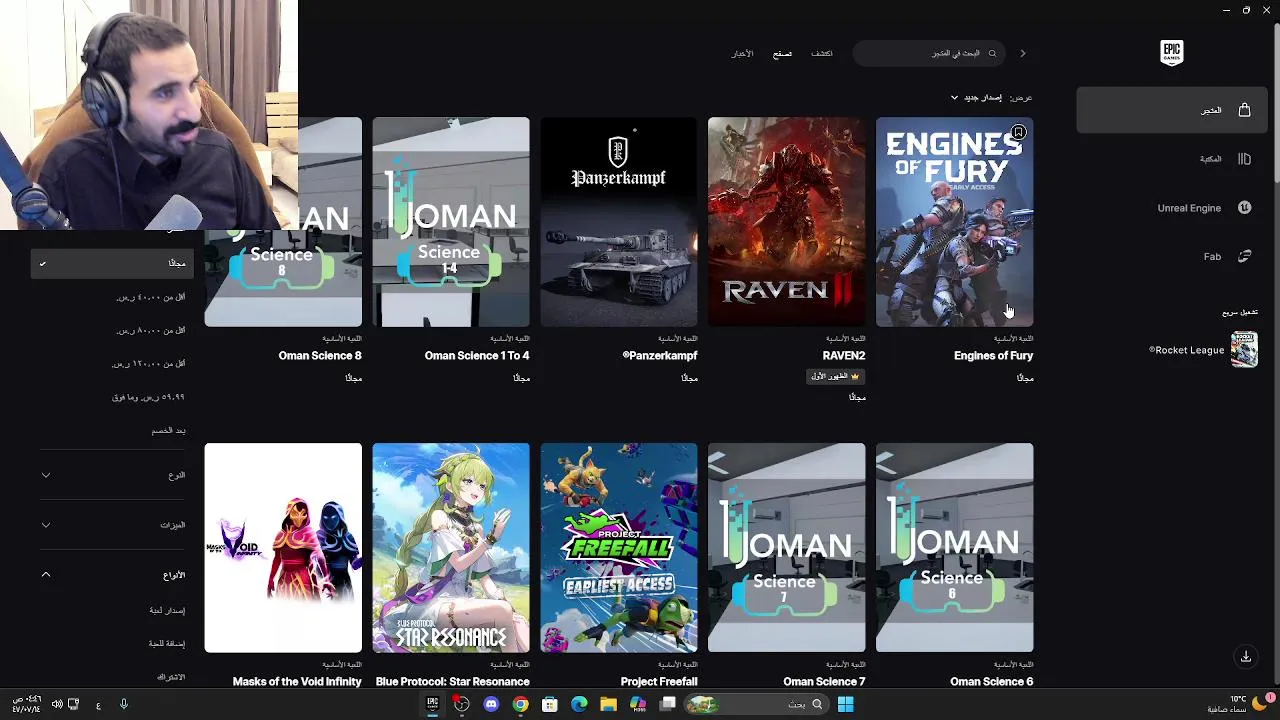Open the Fab marketplace icon
The height and width of the screenshot is (720, 1280).
[x=1244, y=257]
